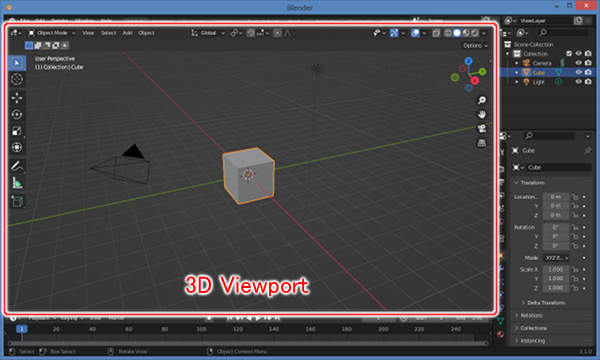Open the Object Mode dropdown
Image resolution: width=600 pixels, height=360 pixels.
[x=52, y=33]
